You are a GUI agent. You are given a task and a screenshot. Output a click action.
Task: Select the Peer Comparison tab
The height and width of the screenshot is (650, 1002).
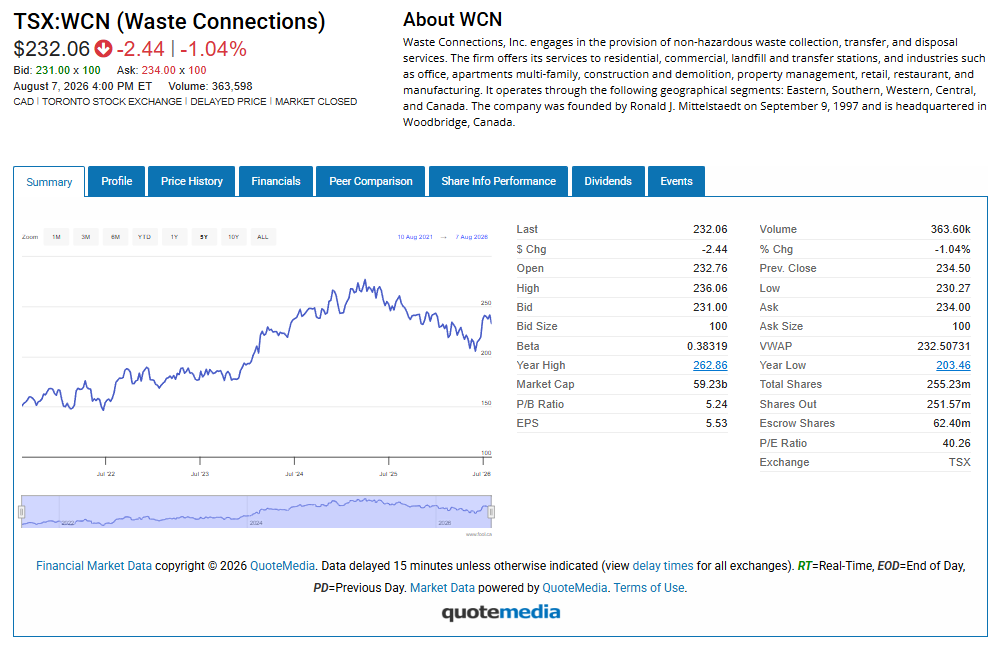tap(371, 181)
